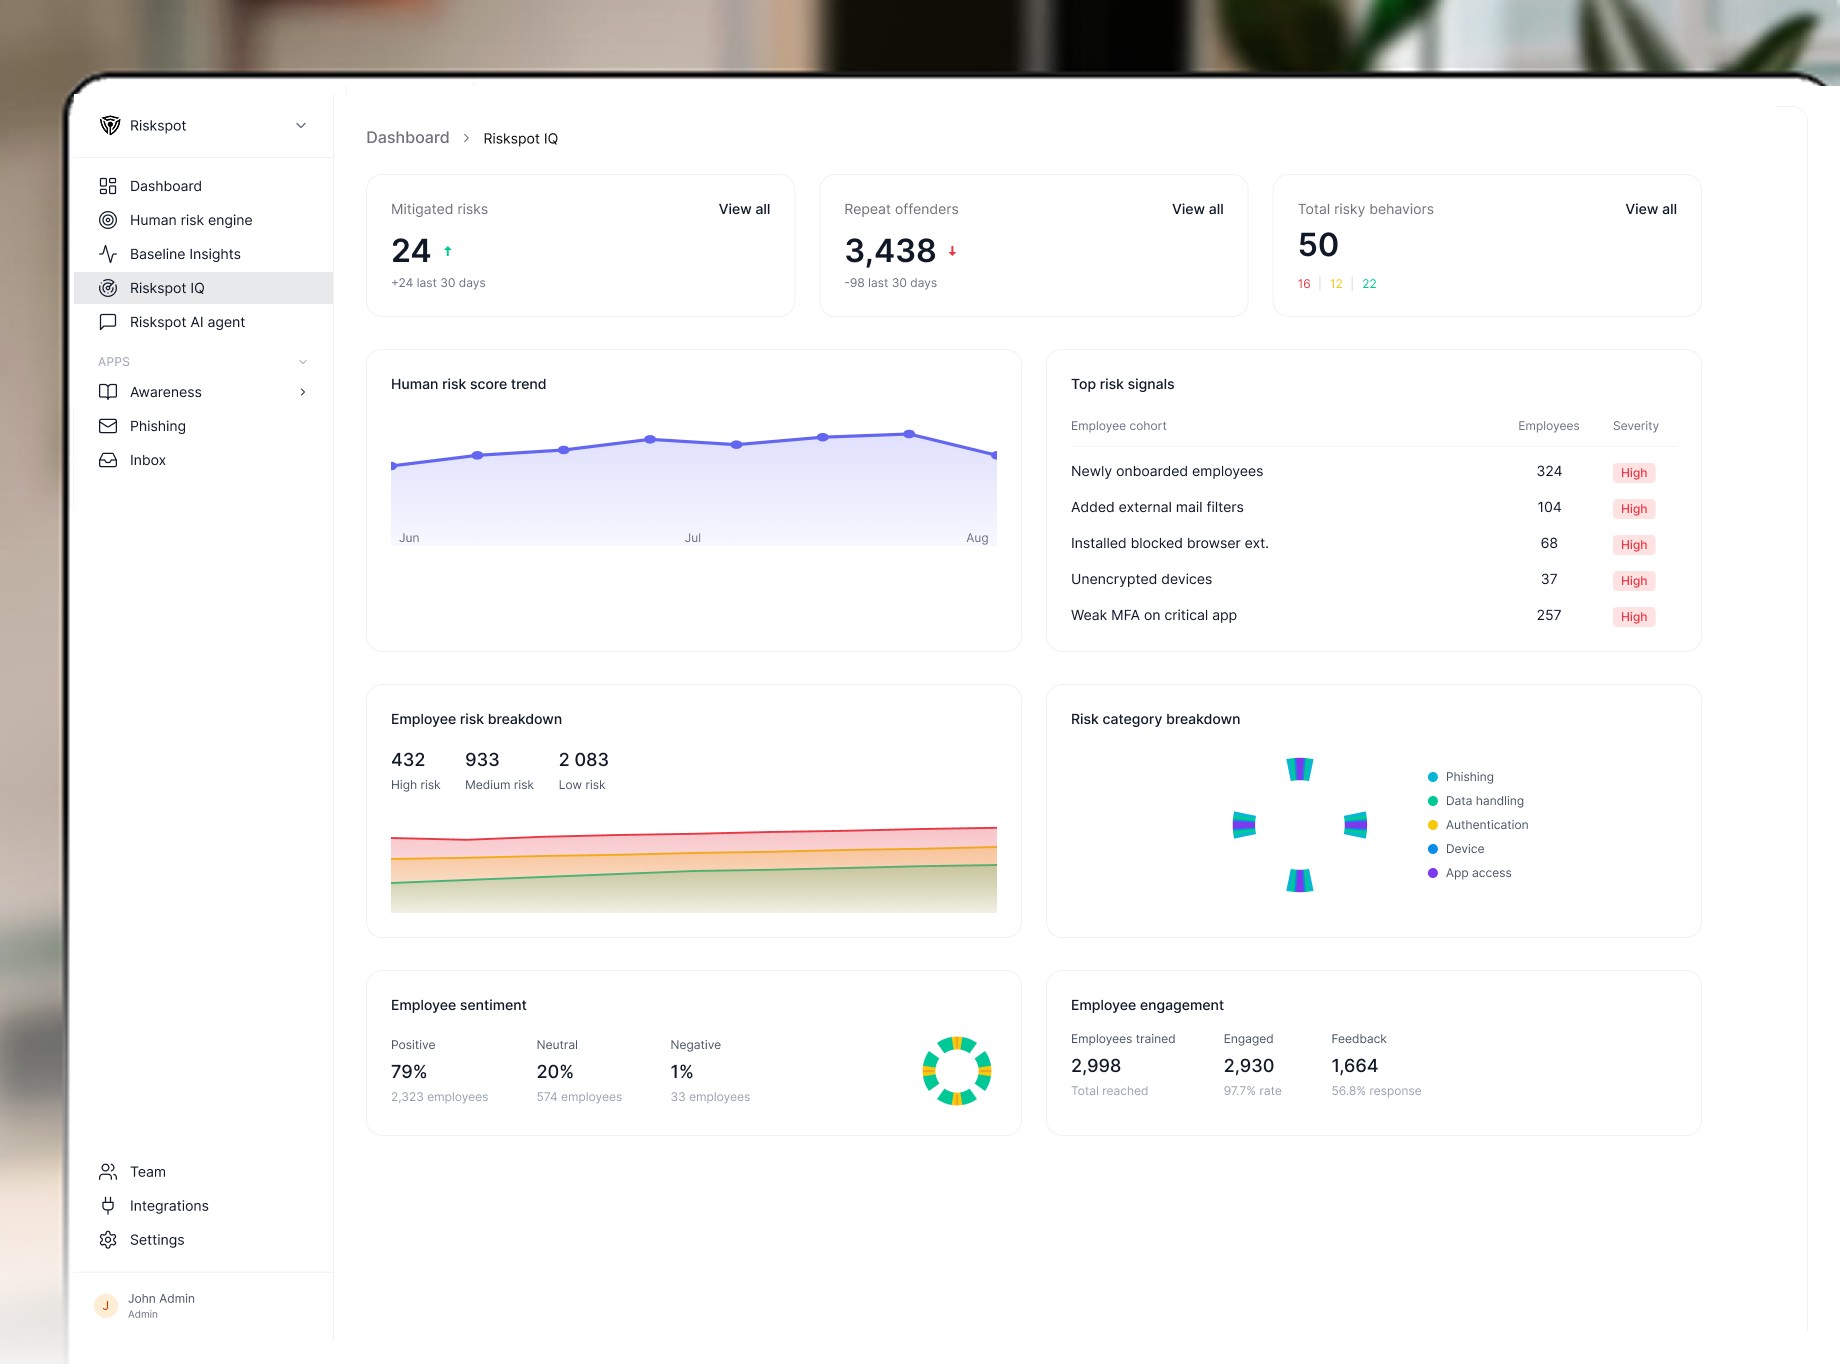Open Settings via the gear icon
The height and width of the screenshot is (1364, 1840).
(x=108, y=1239)
